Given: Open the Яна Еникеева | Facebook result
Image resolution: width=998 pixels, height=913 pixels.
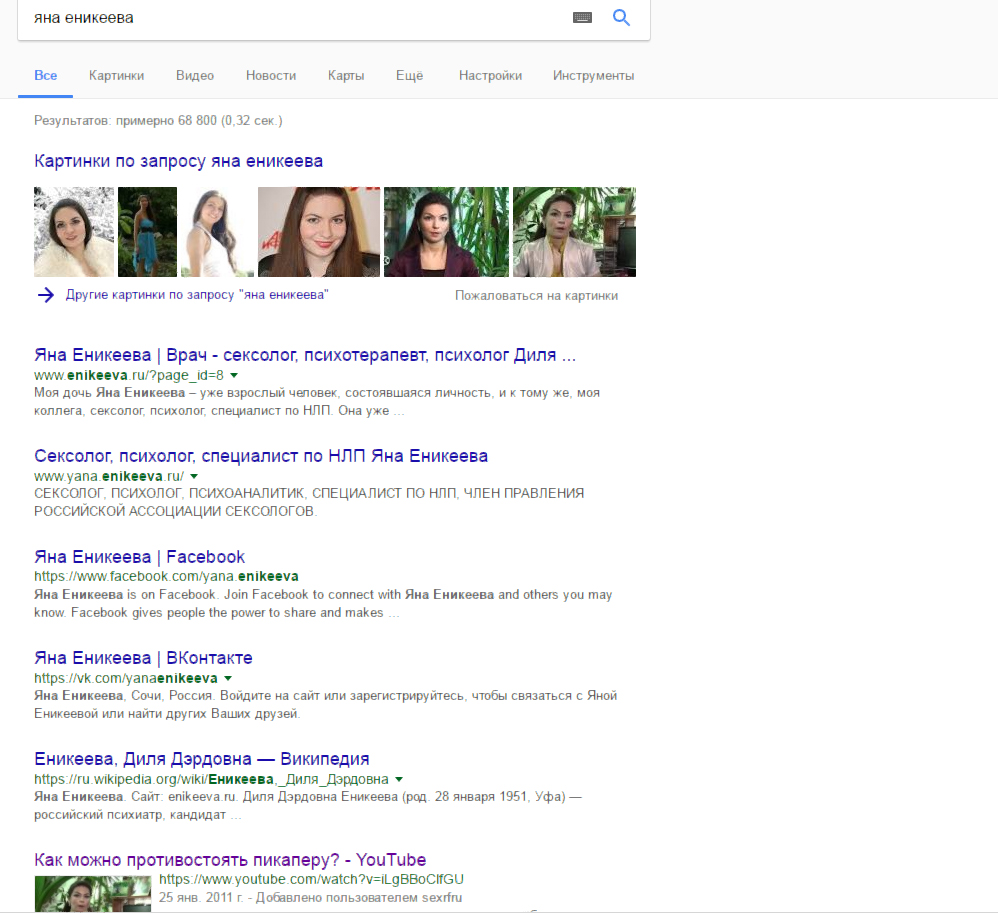Looking at the screenshot, I should click(139, 557).
